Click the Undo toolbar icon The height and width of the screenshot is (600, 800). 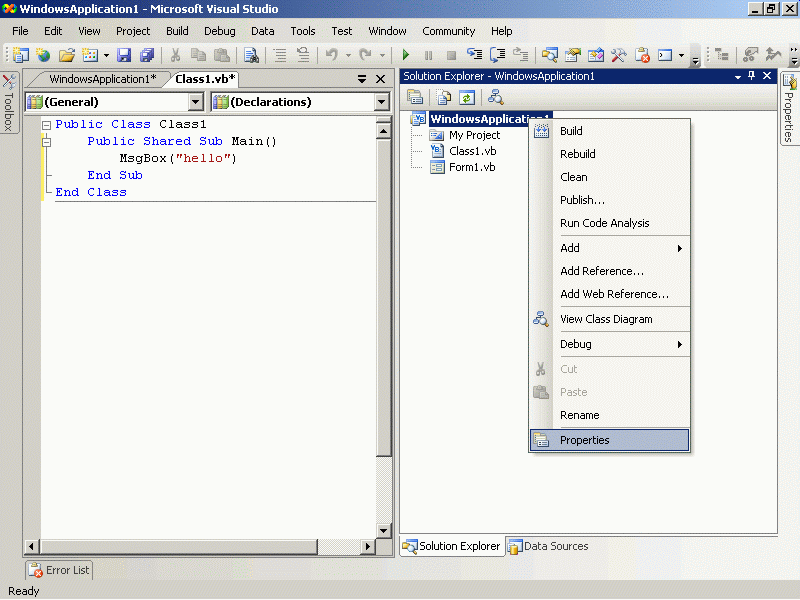coord(331,55)
